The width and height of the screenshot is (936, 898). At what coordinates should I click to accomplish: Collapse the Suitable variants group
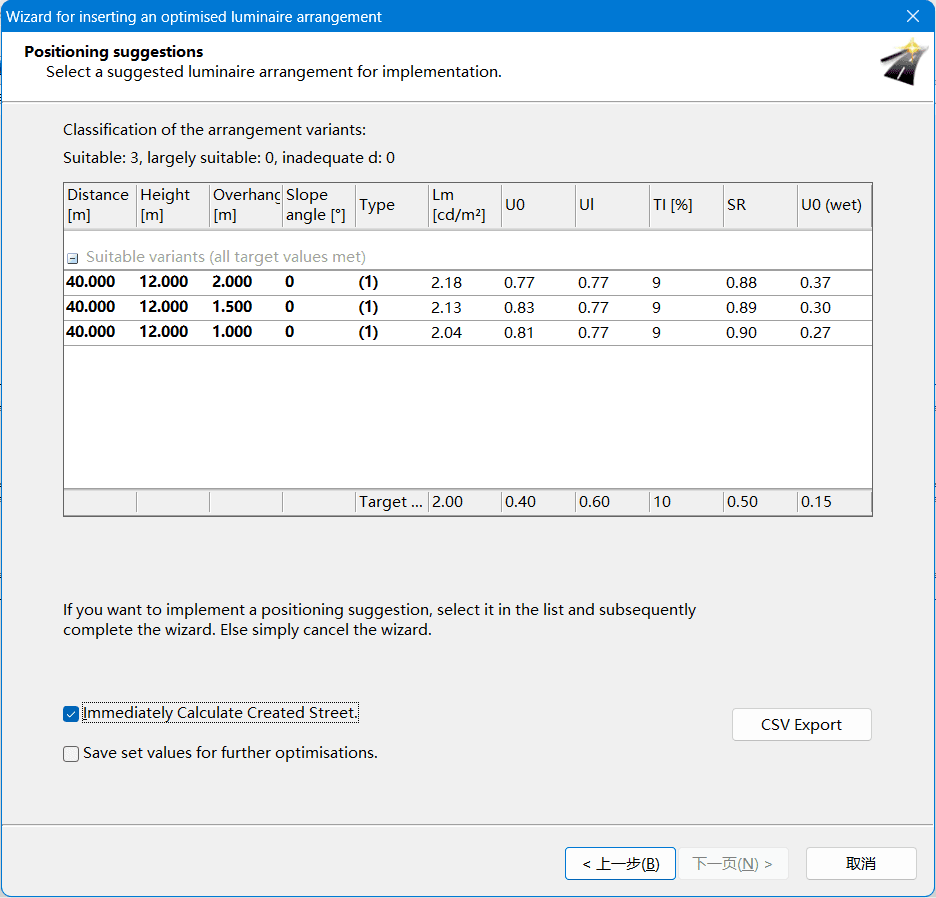72,259
